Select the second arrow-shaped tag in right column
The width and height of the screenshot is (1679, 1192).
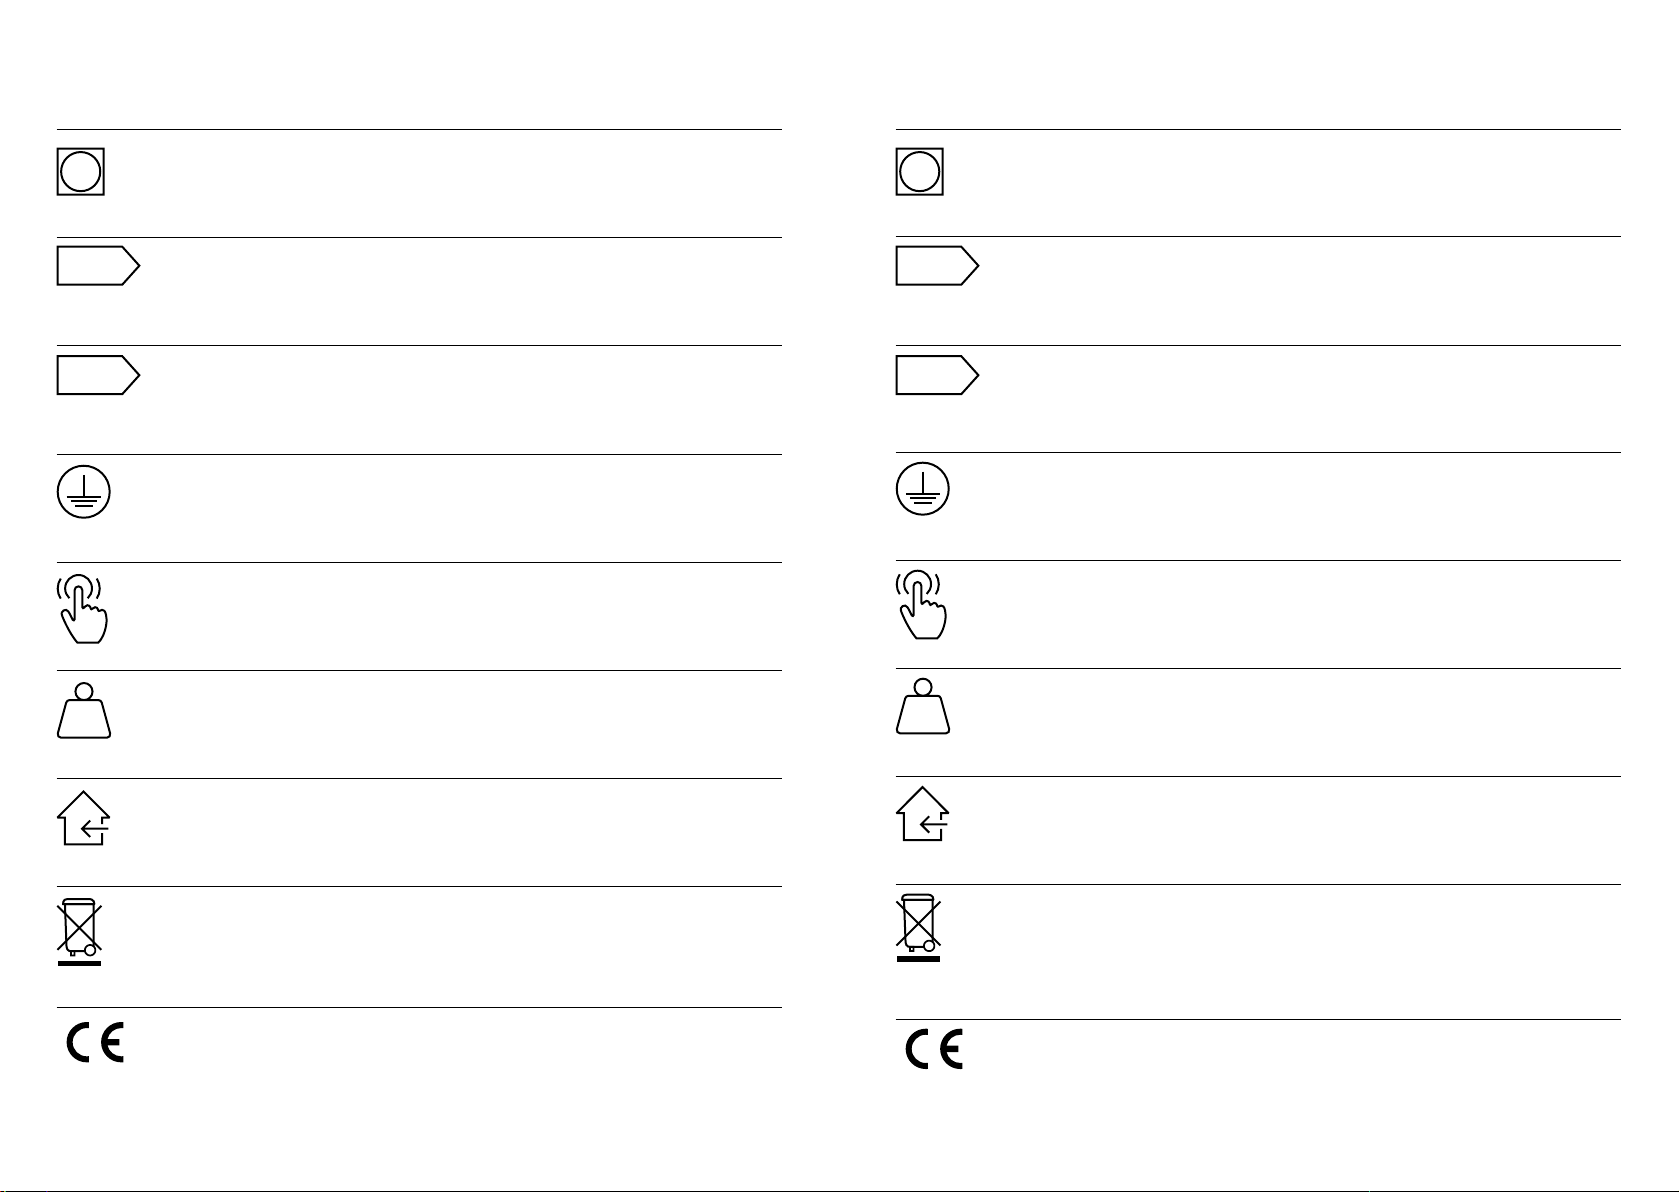[x=937, y=375]
